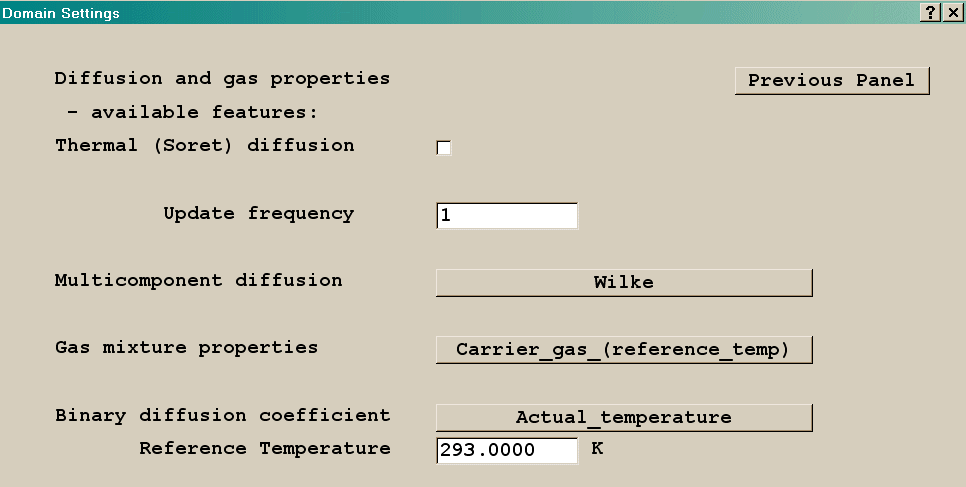Click the Diffusion and gas properties heading

pos(222,79)
